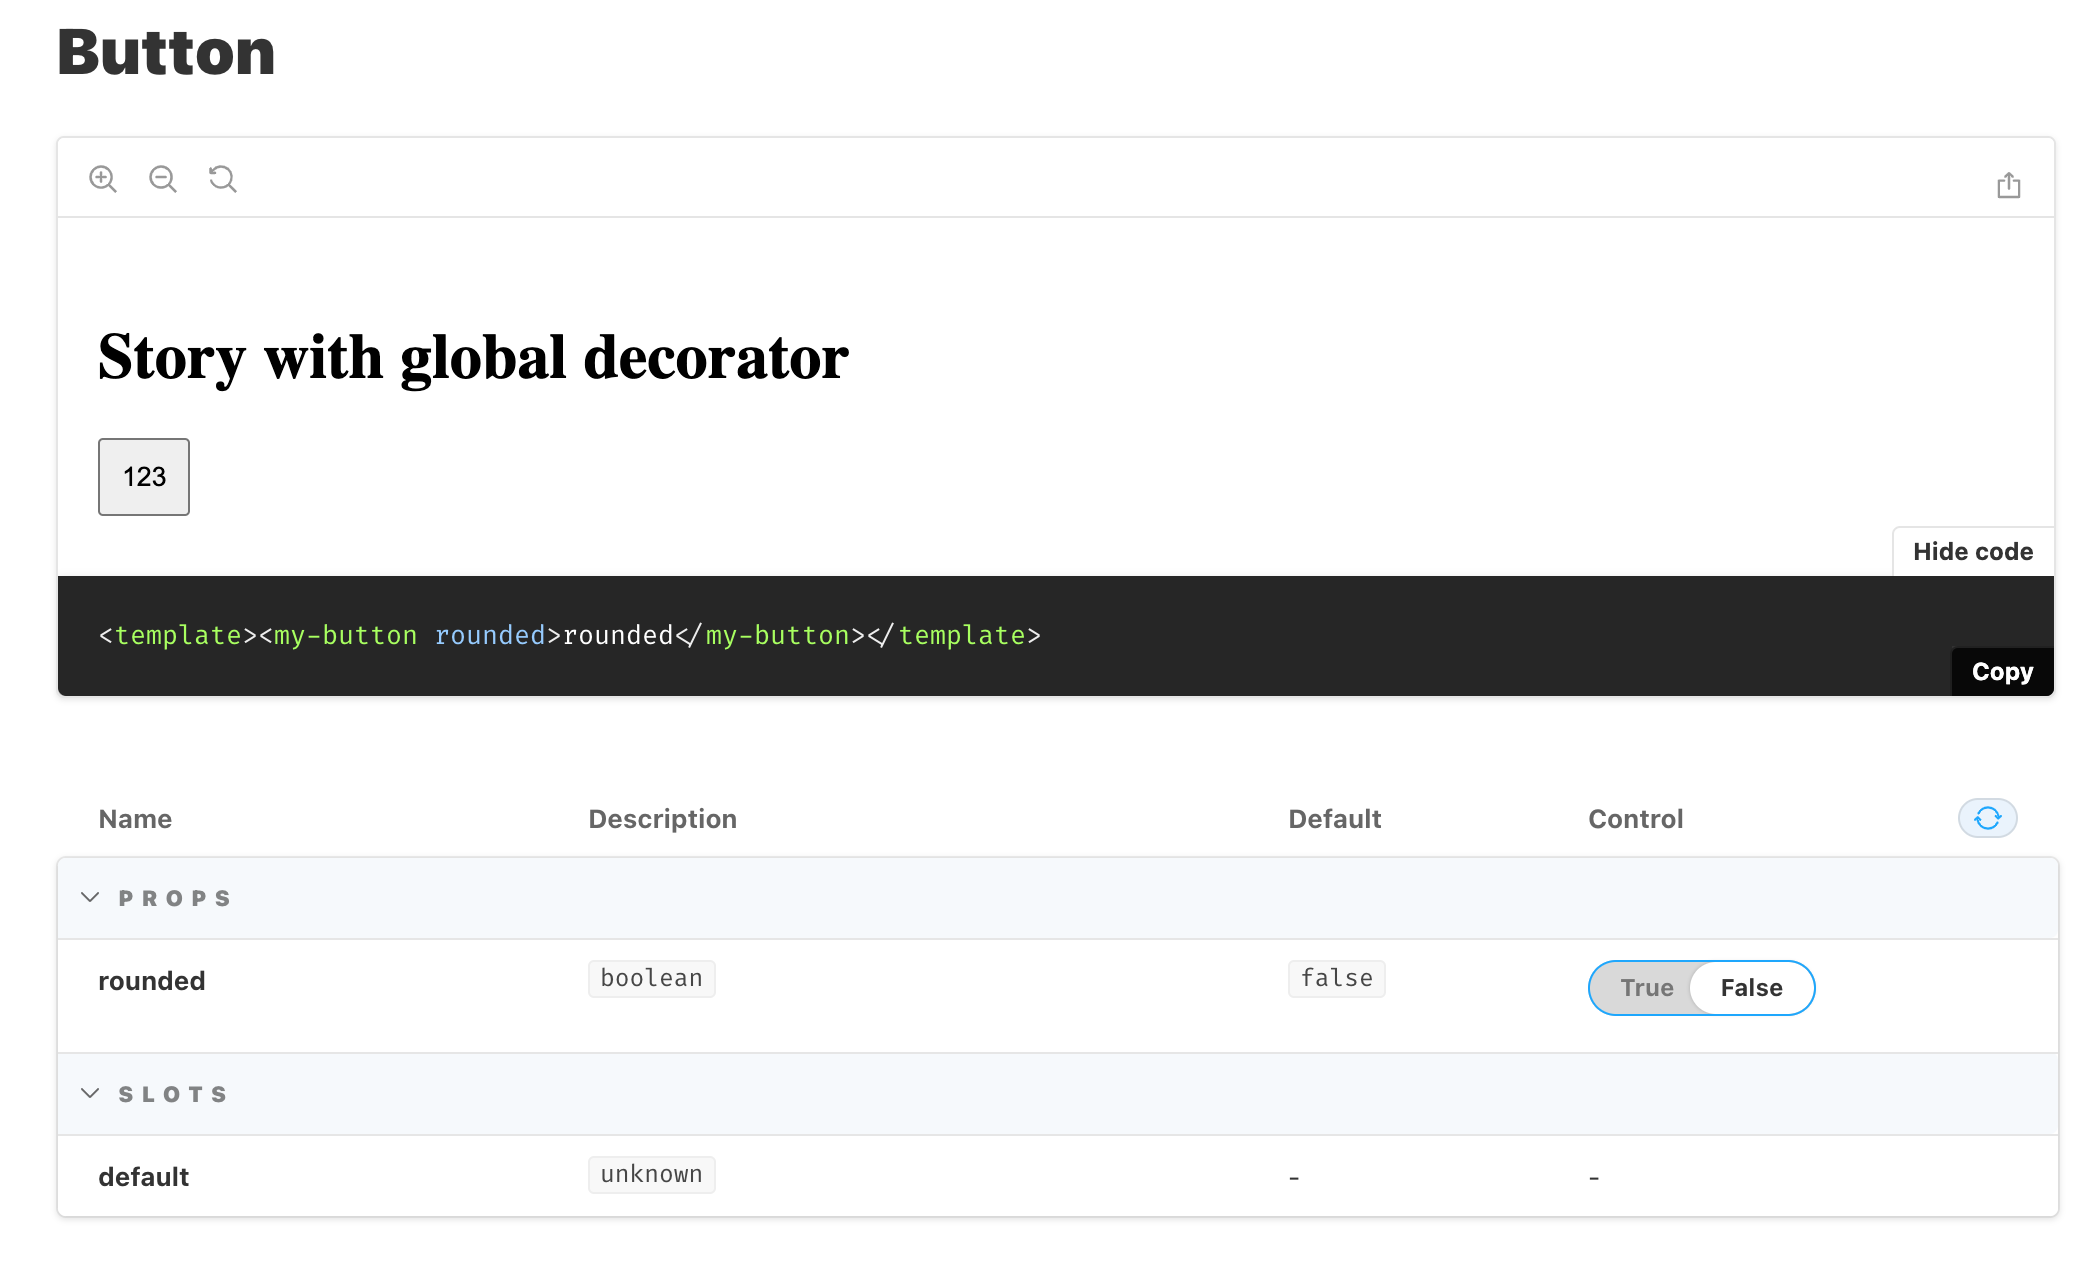The image size is (2098, 1276).
Task: Reset the canvas zoom level
Action: pyautogui.click(x=223, y=178)
